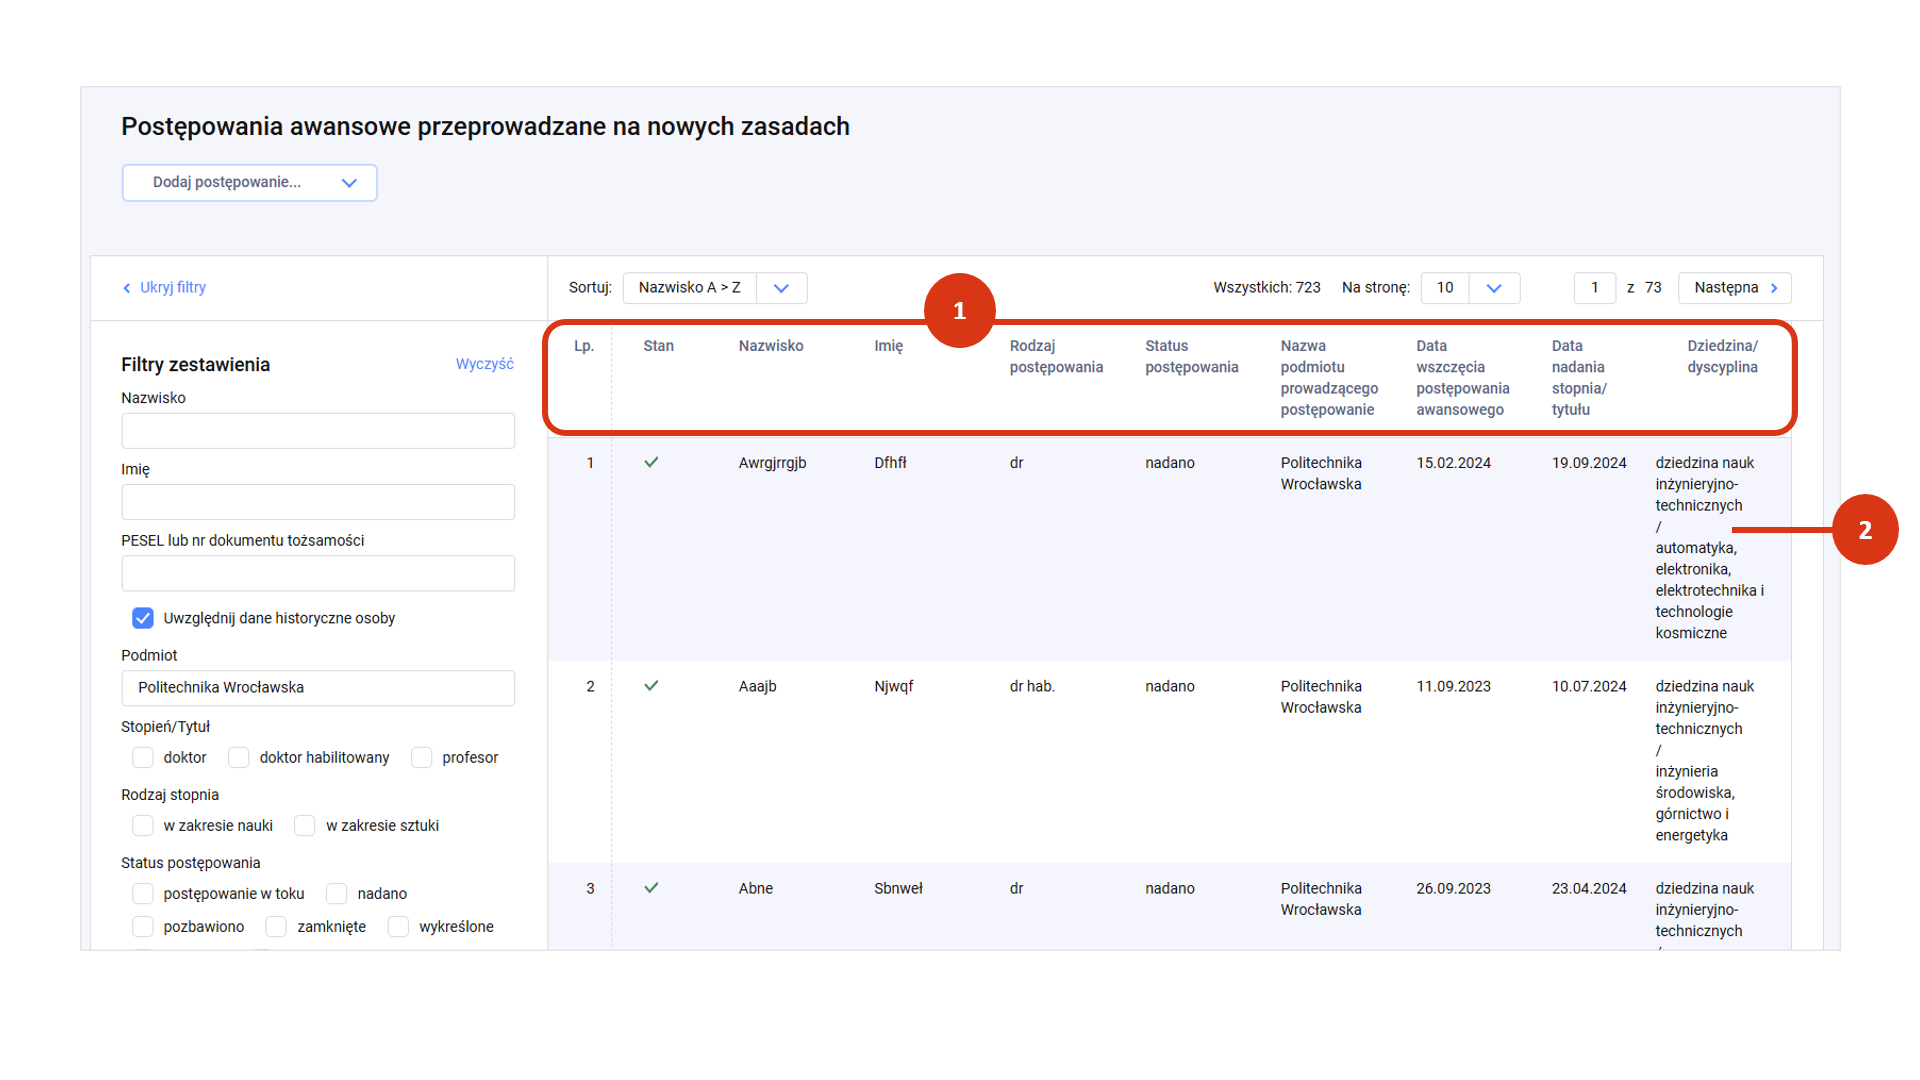Tick the postępowanie w toku checkbox

tap(143, 894)
